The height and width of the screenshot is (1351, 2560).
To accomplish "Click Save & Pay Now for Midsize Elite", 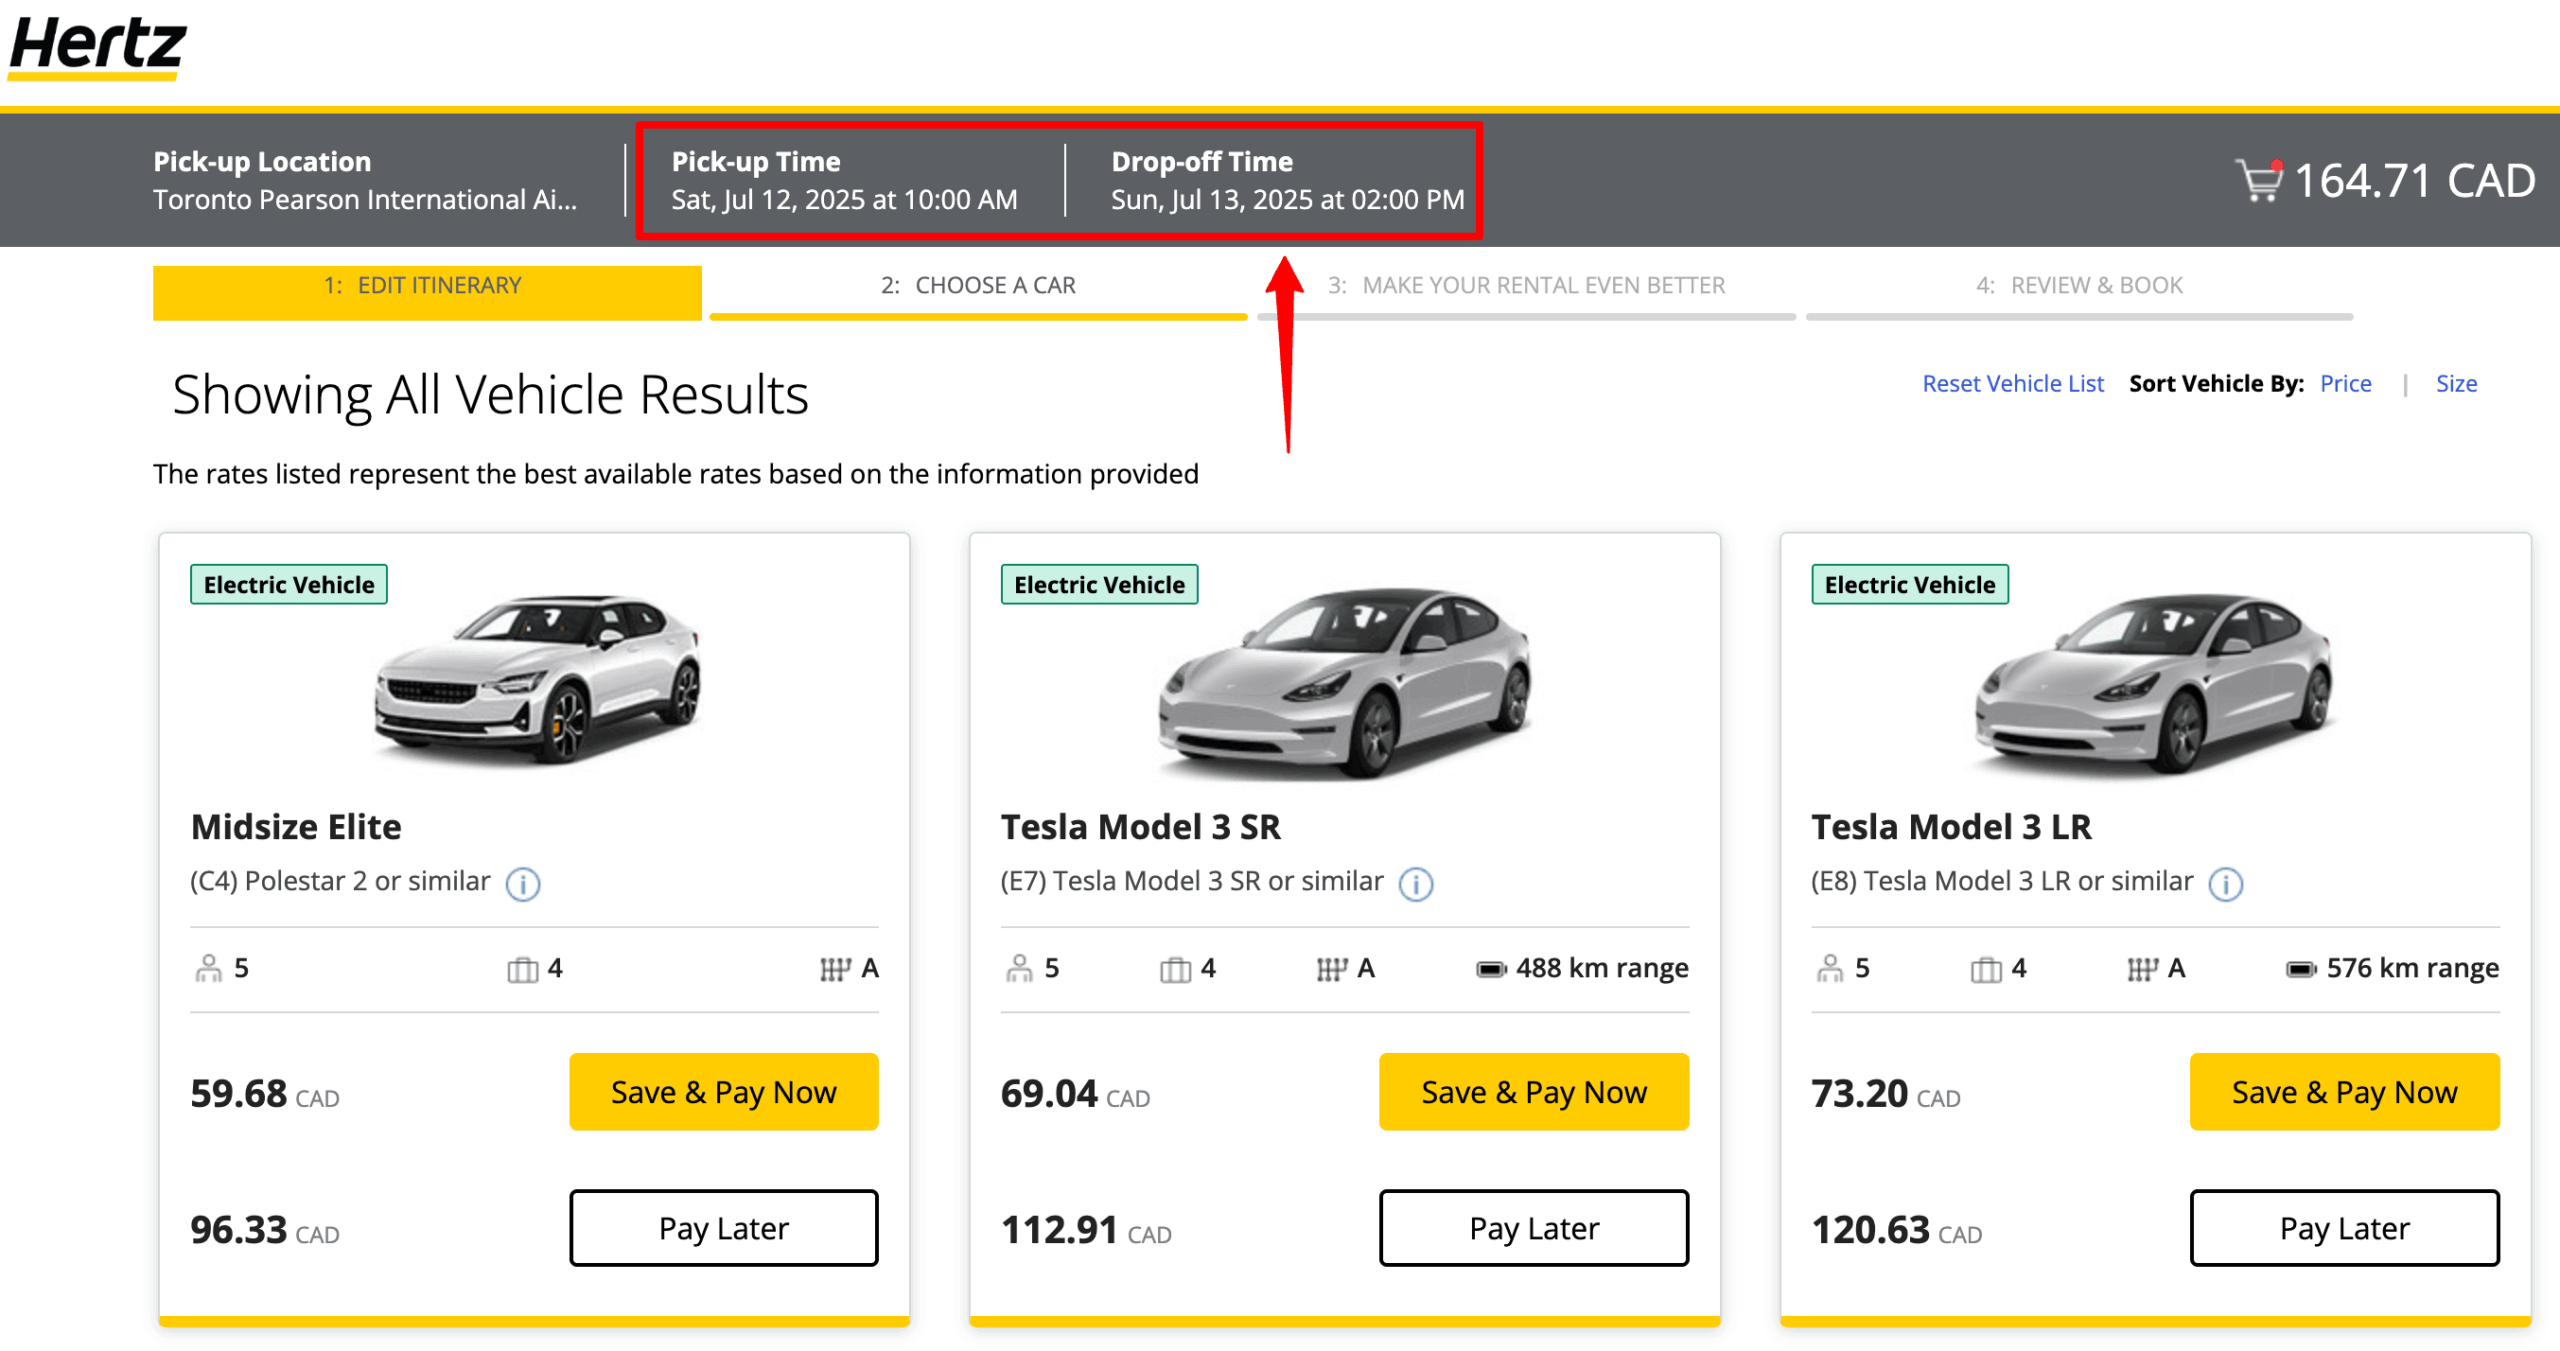I will coord(723,1092).
